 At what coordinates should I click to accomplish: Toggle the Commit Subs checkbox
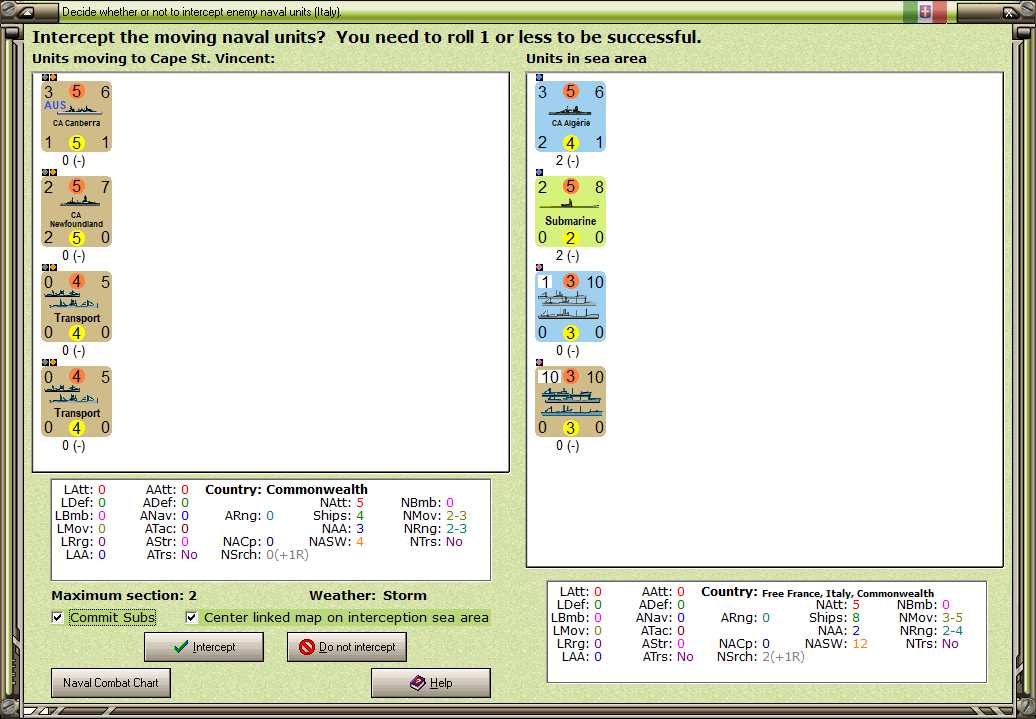point(58,617)
